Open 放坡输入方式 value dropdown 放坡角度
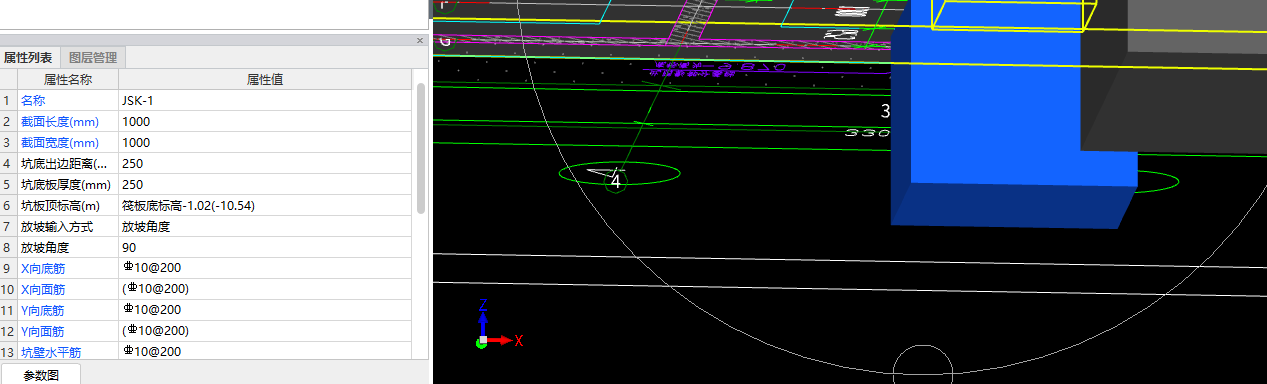1267x384 pixels. pos(265,226)
